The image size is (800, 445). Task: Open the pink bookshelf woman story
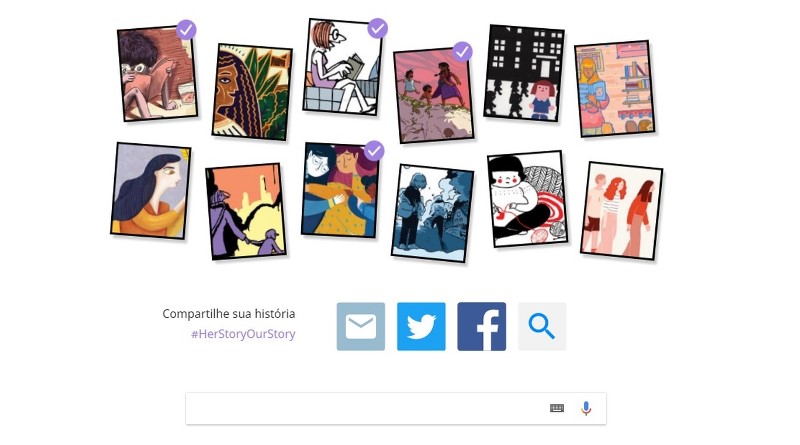click(614, 88)
